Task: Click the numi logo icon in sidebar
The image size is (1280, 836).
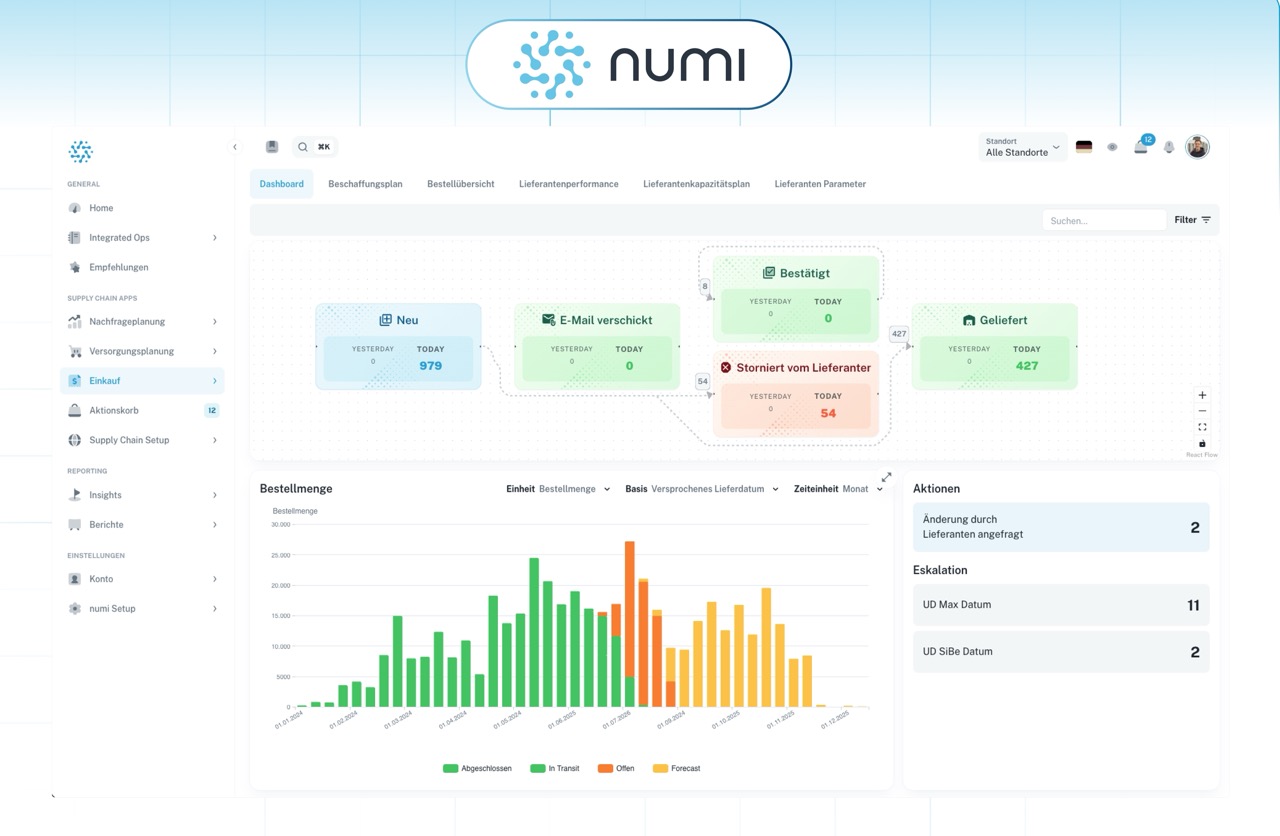Action: click(80, 152)
